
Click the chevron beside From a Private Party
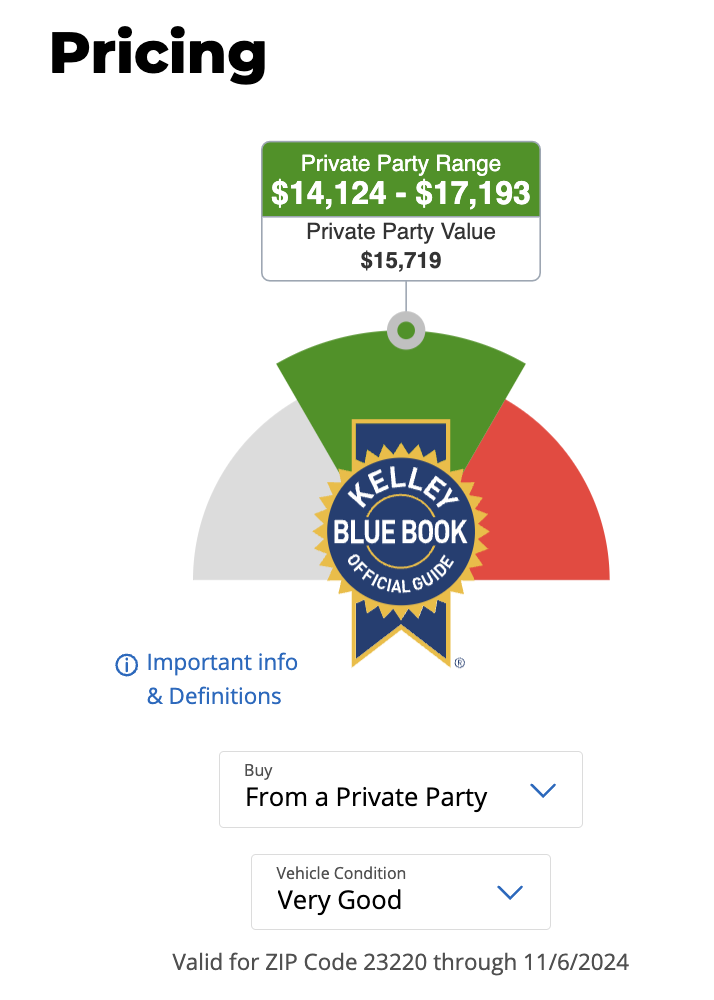(x=543, y=791)
